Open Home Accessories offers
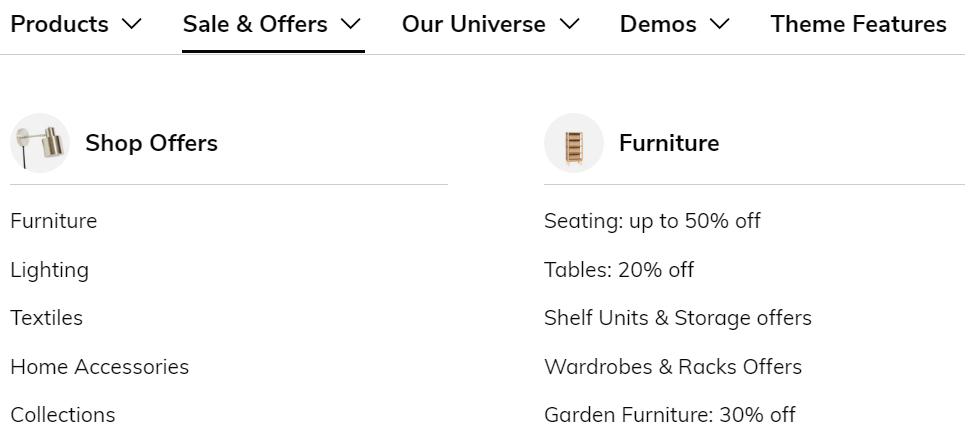Image resolution: width=965 pixels, height=442 pixels. pyautogui.click(x=100, y=366)
